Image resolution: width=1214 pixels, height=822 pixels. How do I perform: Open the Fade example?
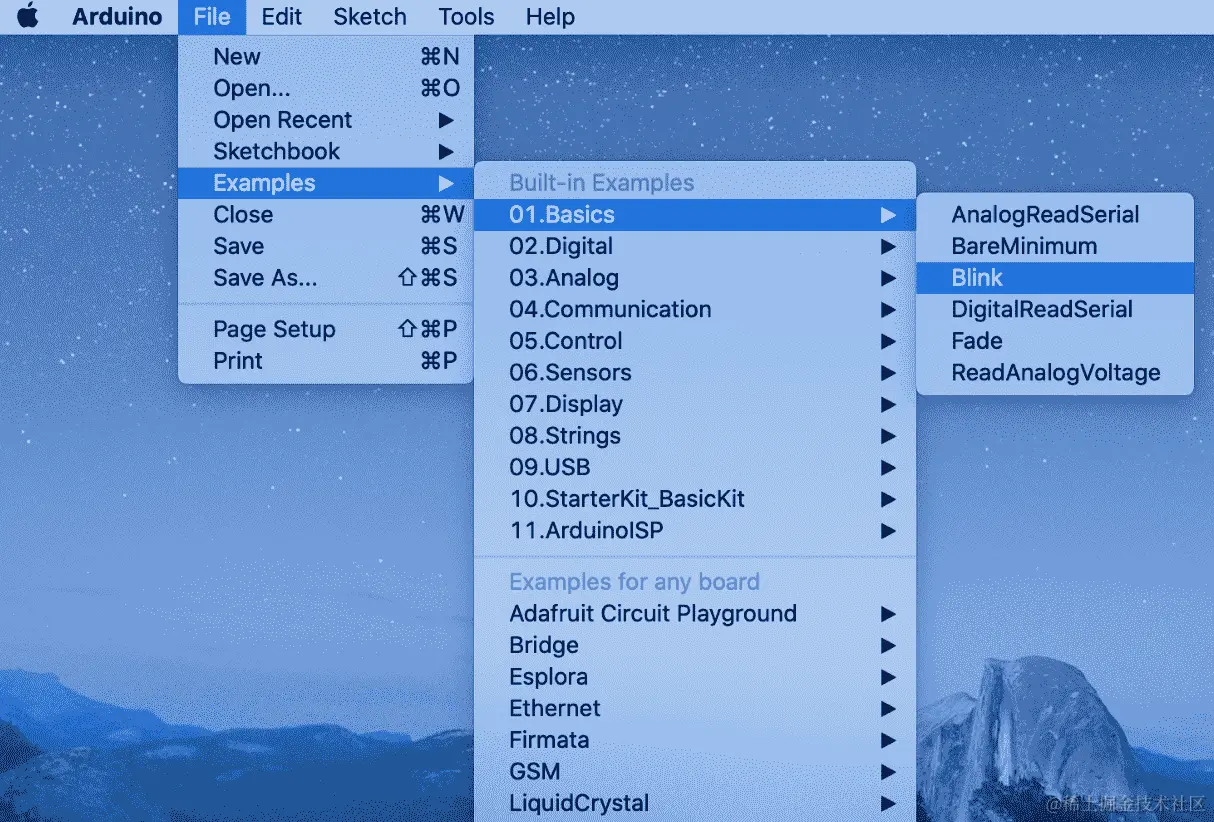click(1055, 341)
